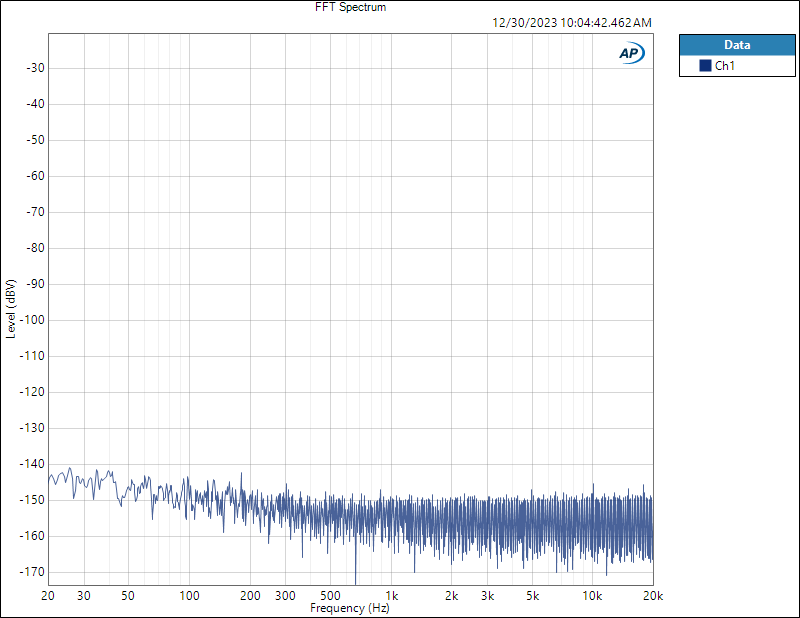The image size is (800, 618).
Task: Click the 10k X-axis tick label
Action: (592, 596)
